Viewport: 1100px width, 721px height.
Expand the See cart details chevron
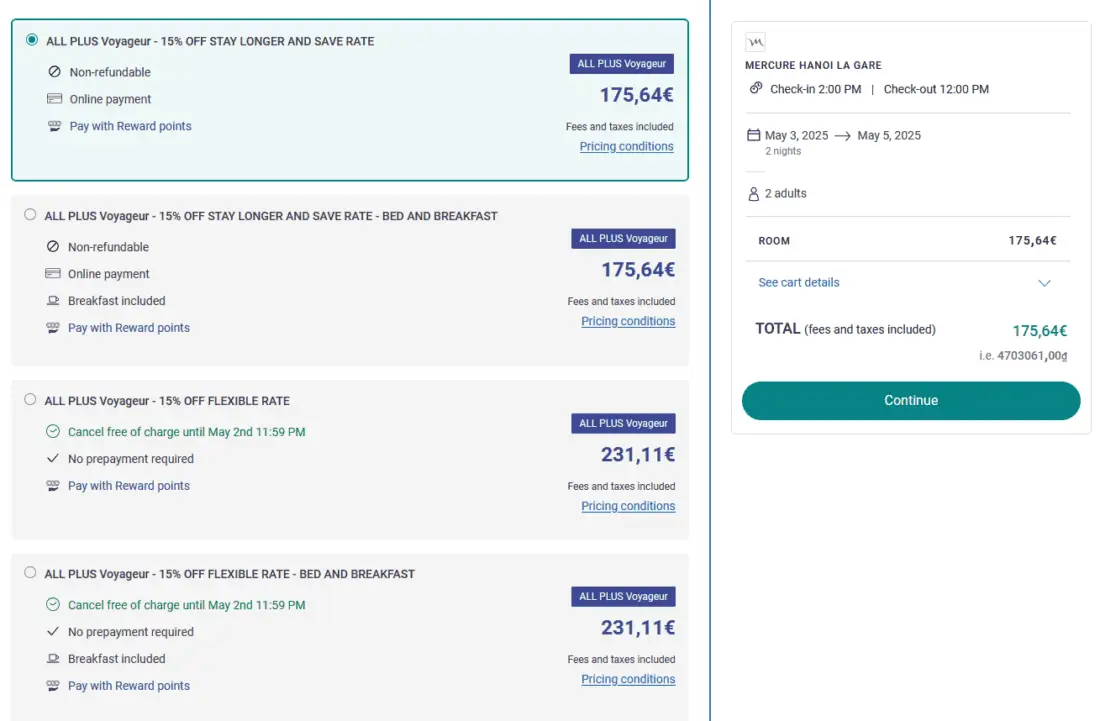tap(1044, 283)
